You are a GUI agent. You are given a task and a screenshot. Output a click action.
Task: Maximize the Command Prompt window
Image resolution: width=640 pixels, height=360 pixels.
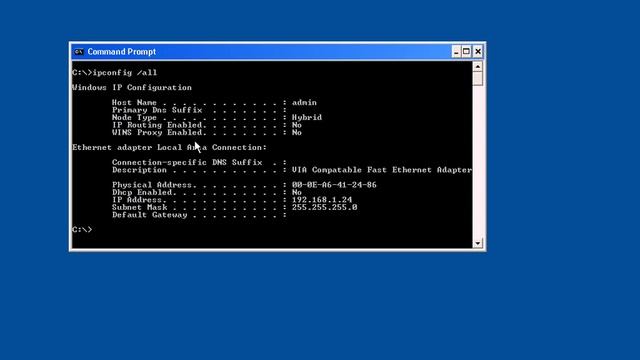(x=467, y=52)
